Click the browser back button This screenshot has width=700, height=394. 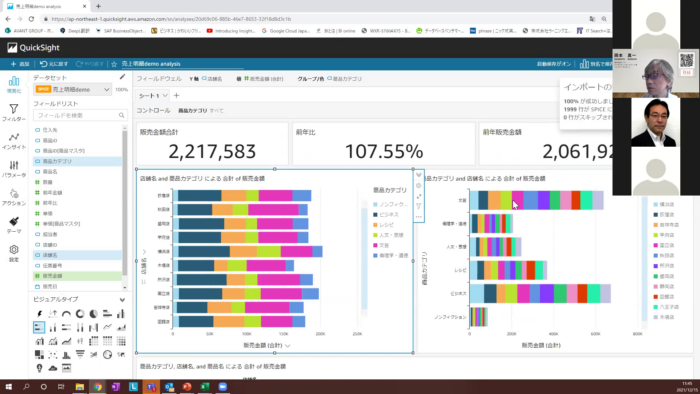click(x=8, y=19)
